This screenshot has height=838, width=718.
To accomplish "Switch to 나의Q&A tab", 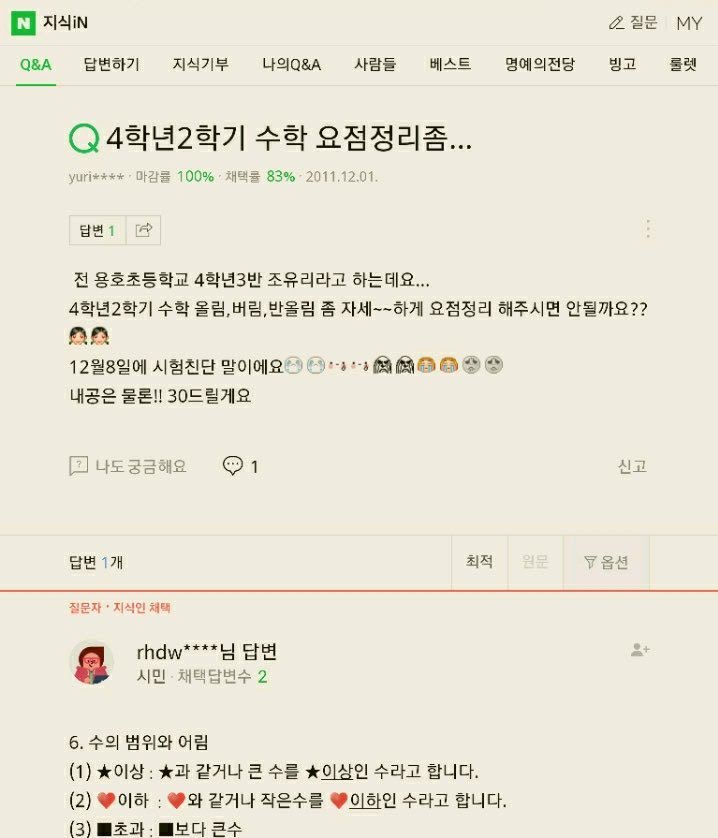I will coord(291,65).
